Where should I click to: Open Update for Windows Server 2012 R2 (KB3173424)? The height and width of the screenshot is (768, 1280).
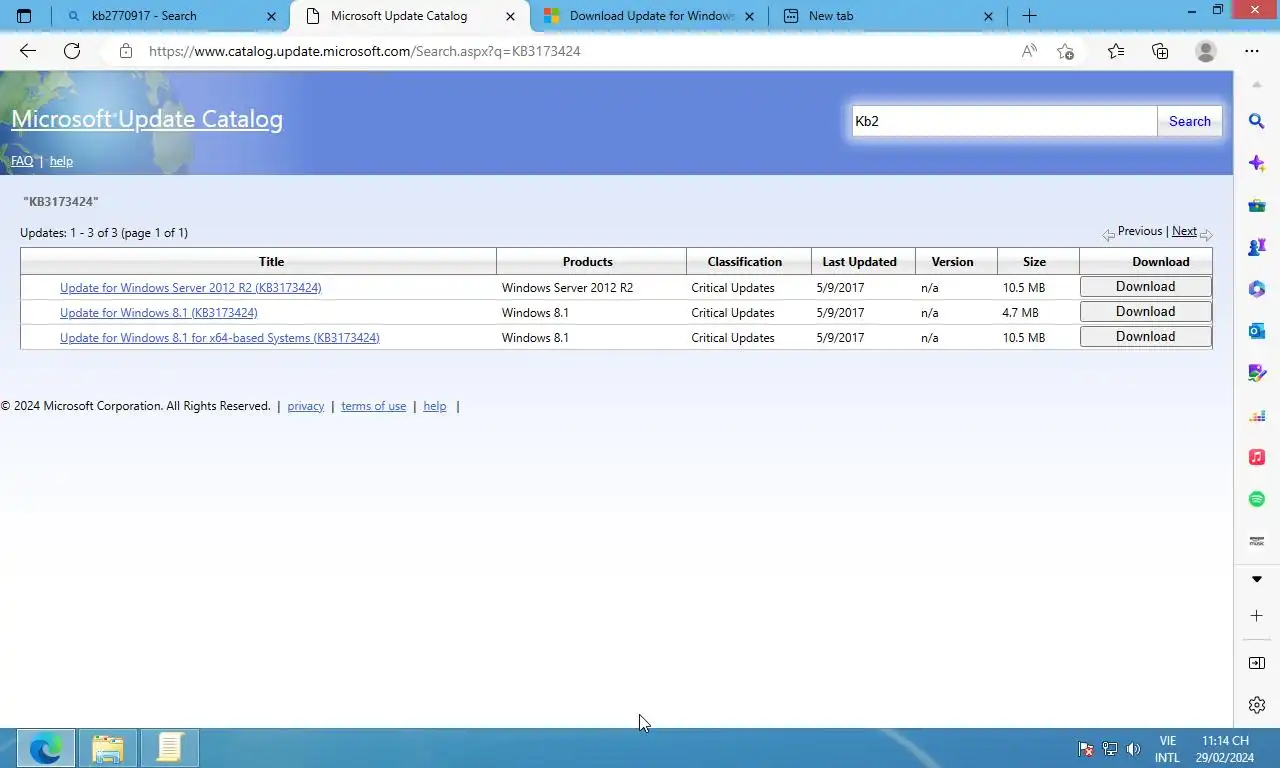(191, 288)
